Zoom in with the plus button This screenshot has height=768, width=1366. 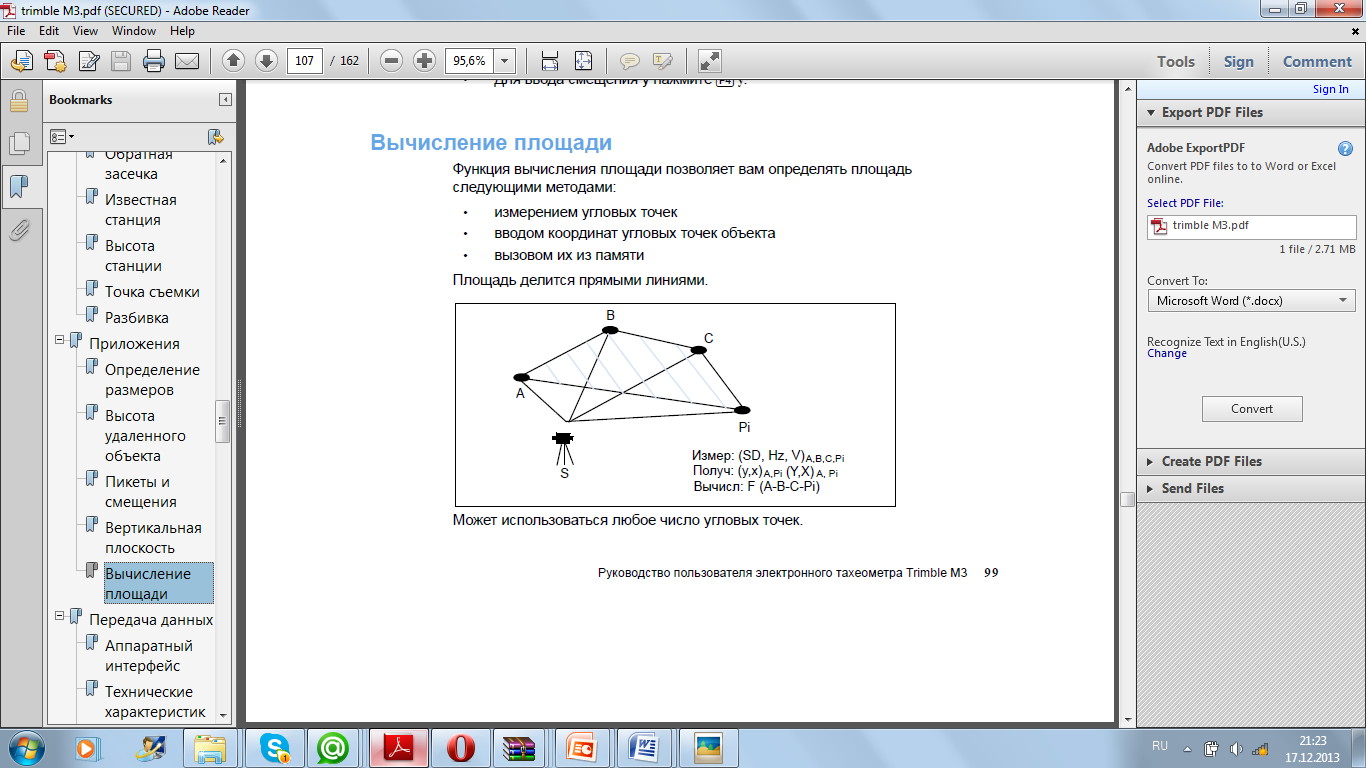(x=424, y=61)
